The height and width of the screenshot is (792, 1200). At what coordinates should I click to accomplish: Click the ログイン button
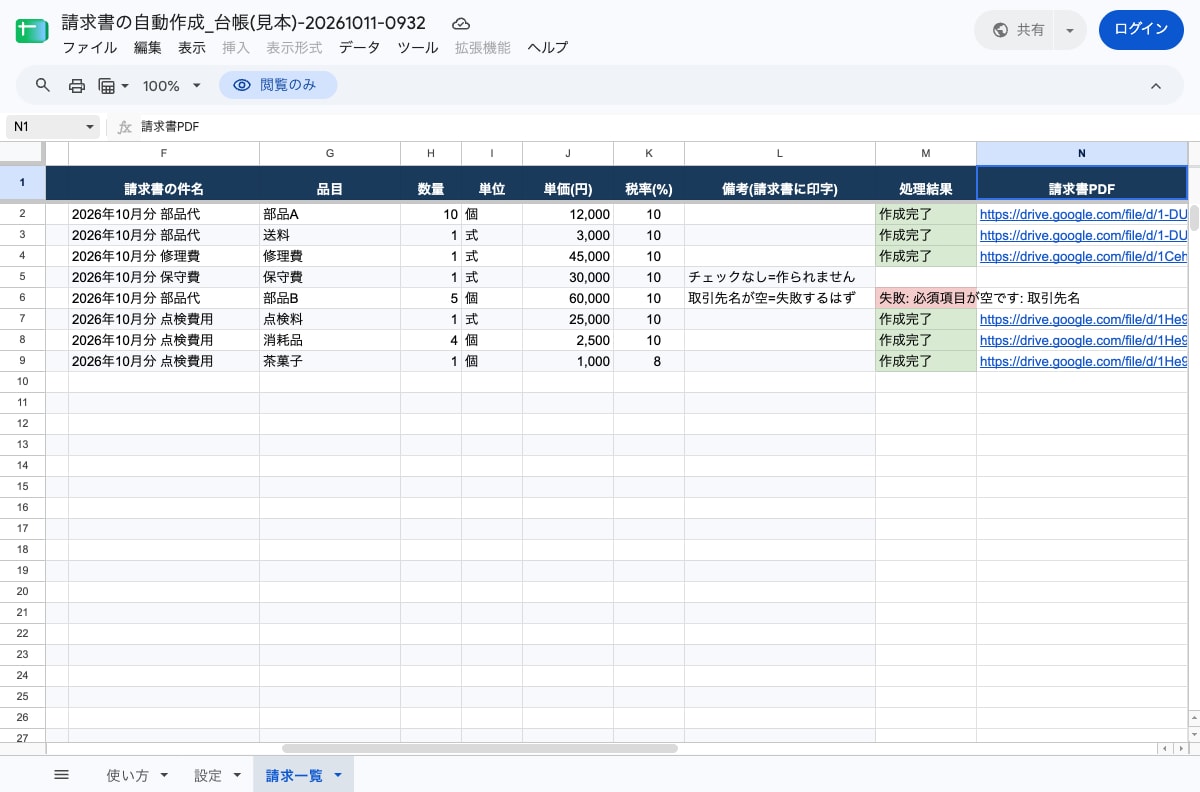click(1141, 30)
